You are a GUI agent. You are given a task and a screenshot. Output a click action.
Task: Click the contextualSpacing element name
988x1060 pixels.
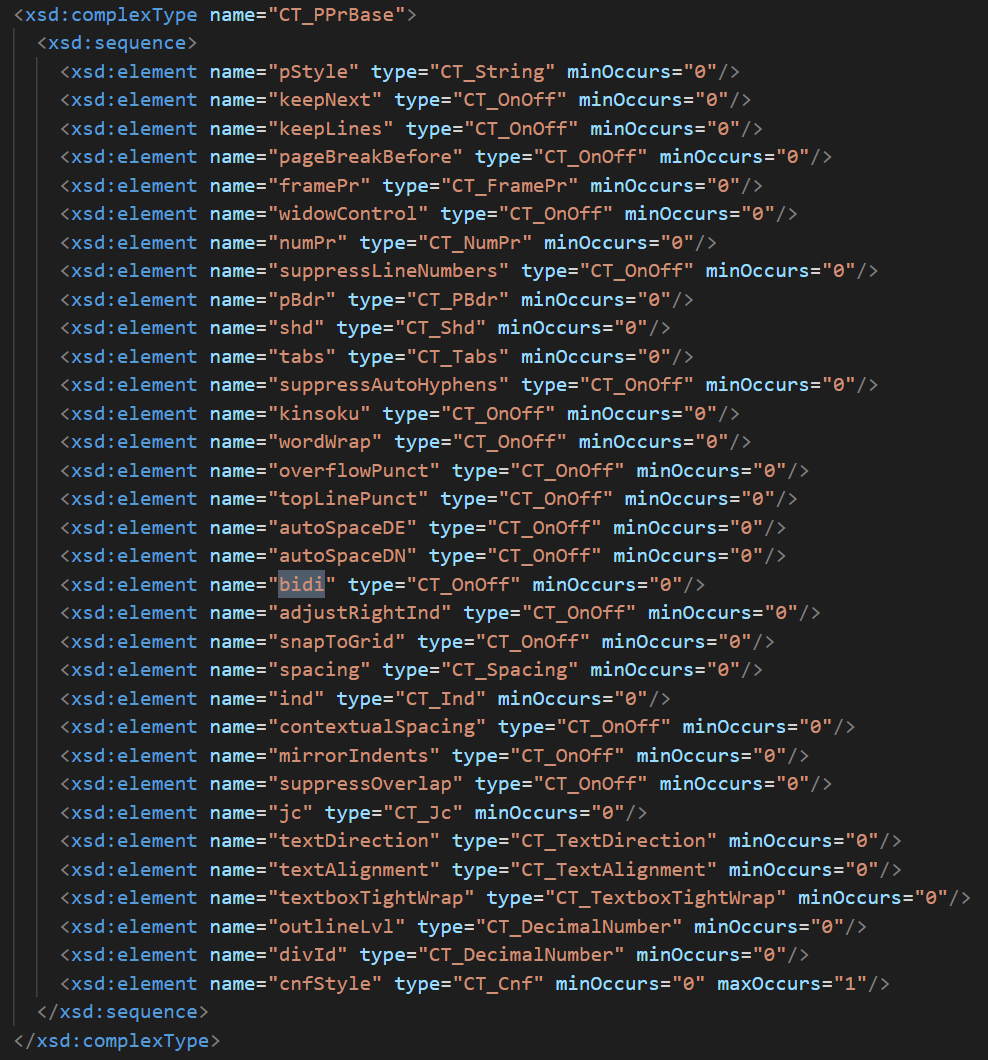[x=377, y=727]
